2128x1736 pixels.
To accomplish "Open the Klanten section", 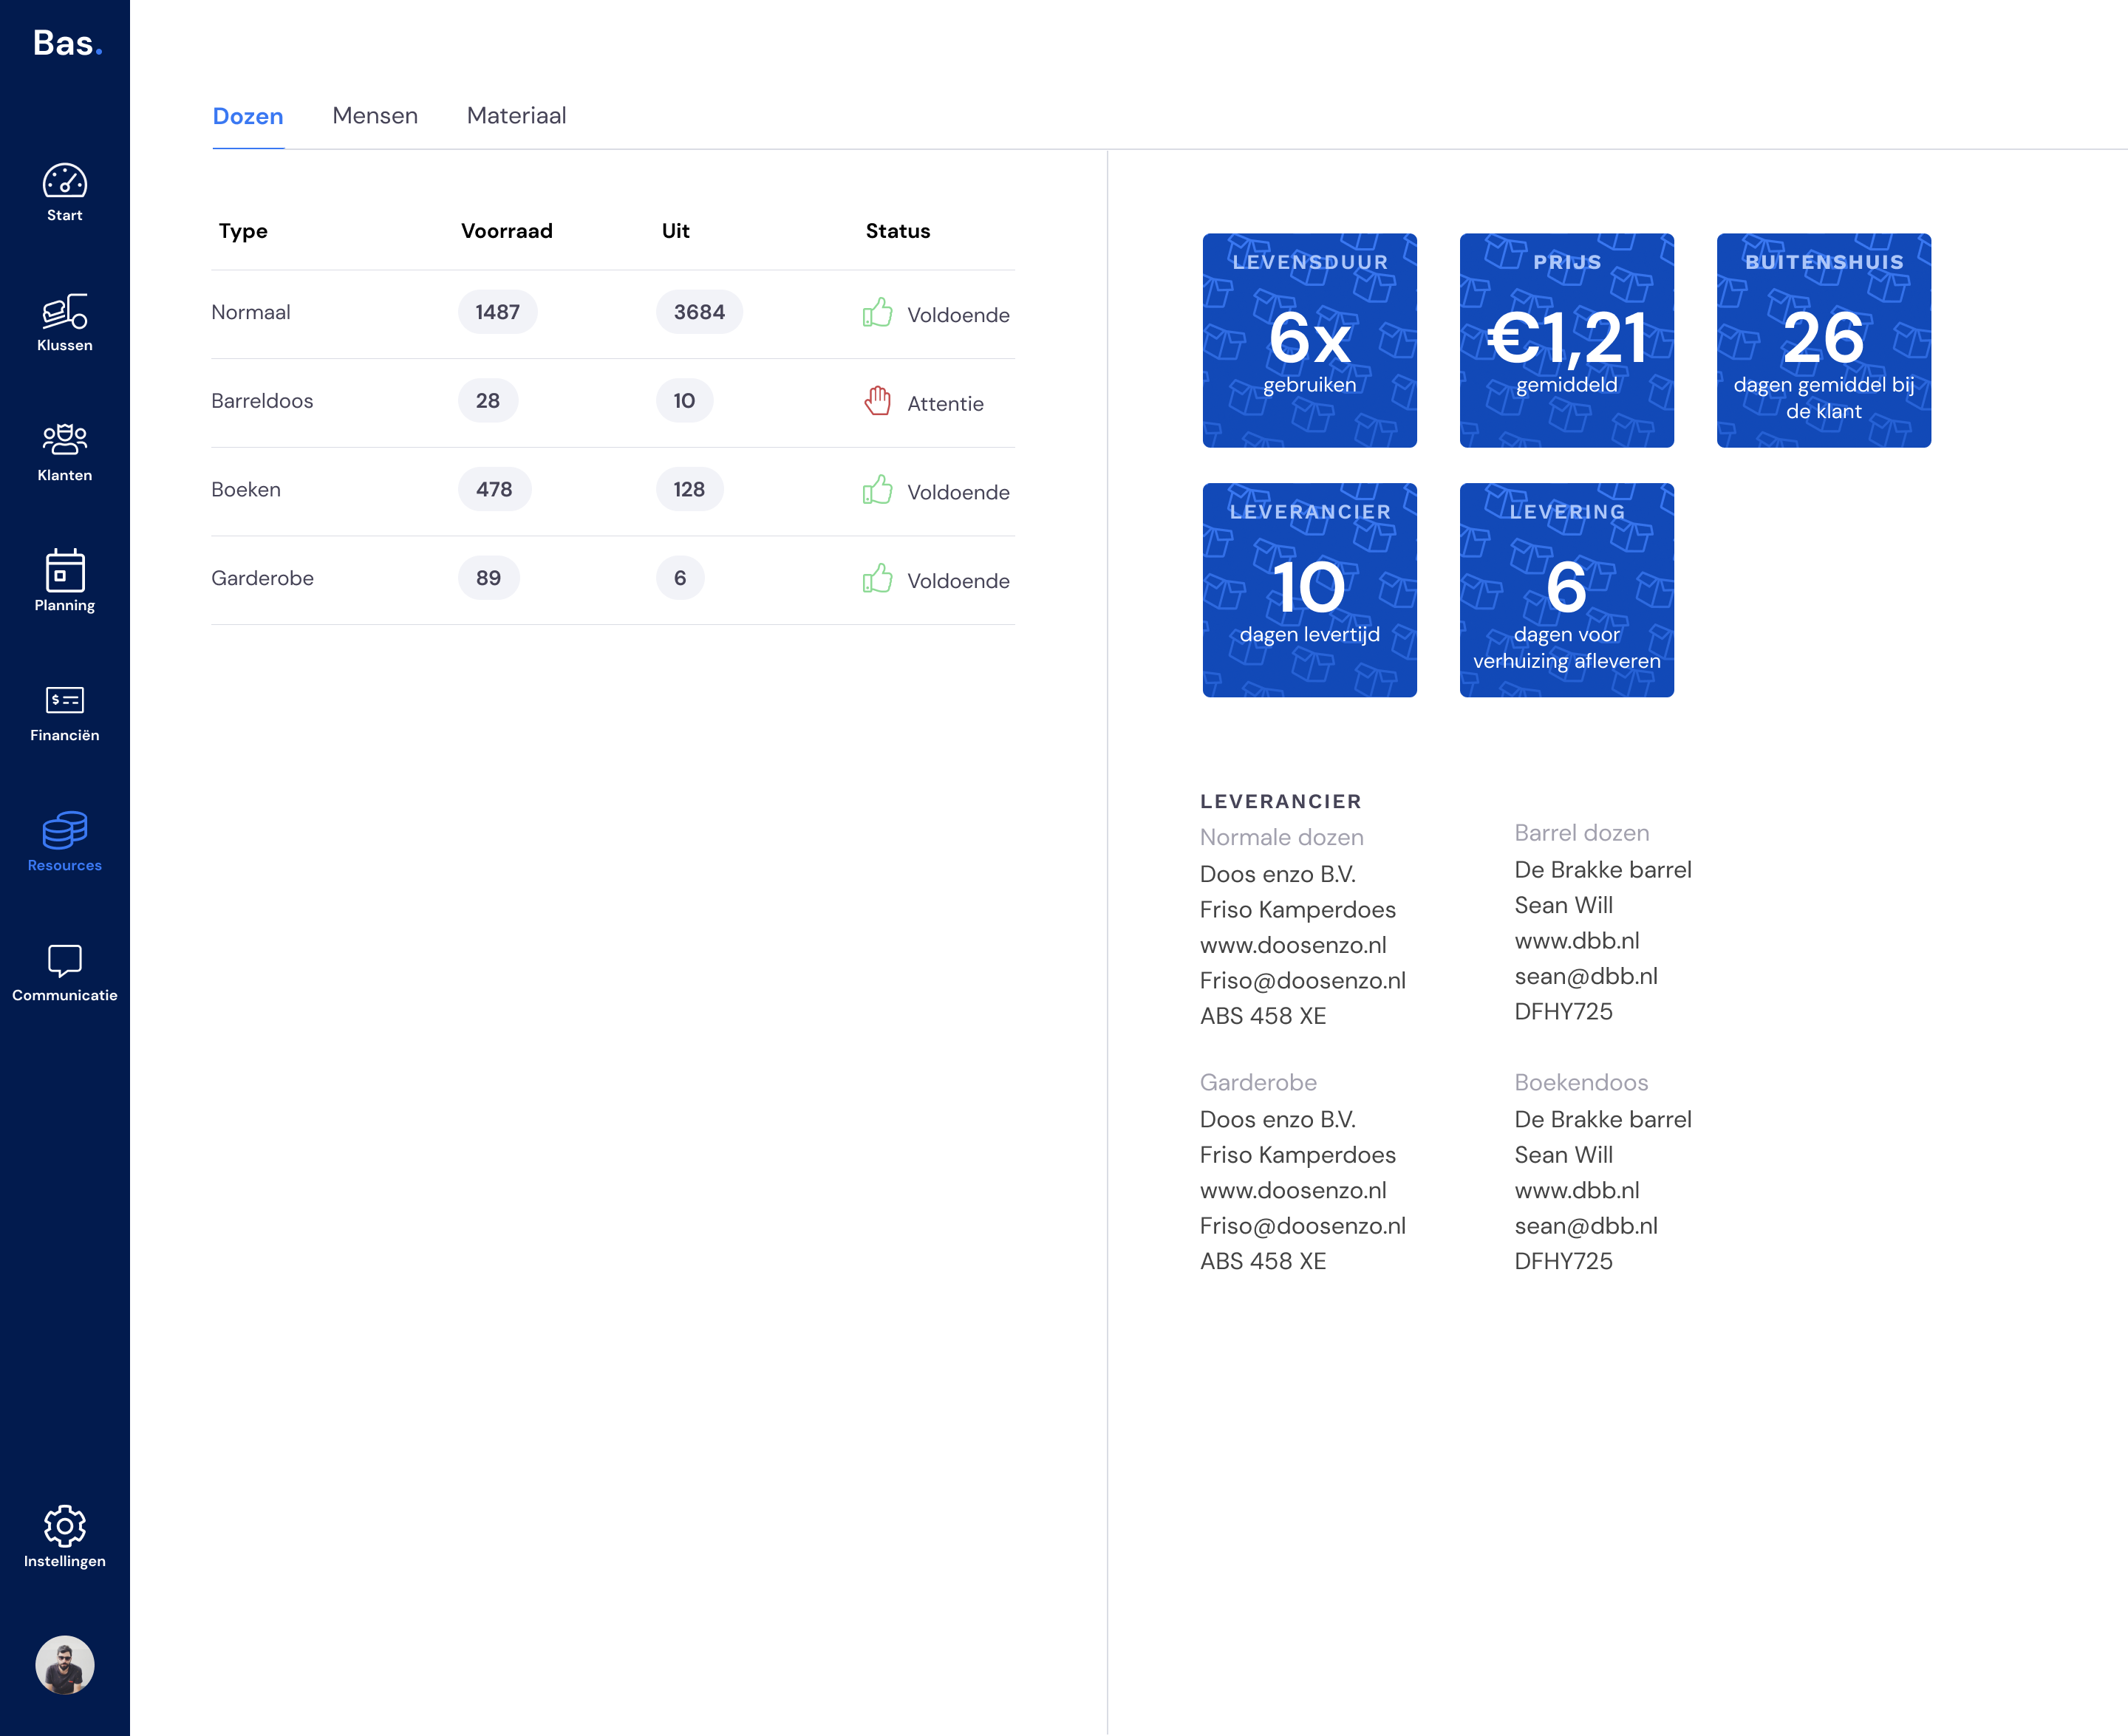I will point(64,441).
